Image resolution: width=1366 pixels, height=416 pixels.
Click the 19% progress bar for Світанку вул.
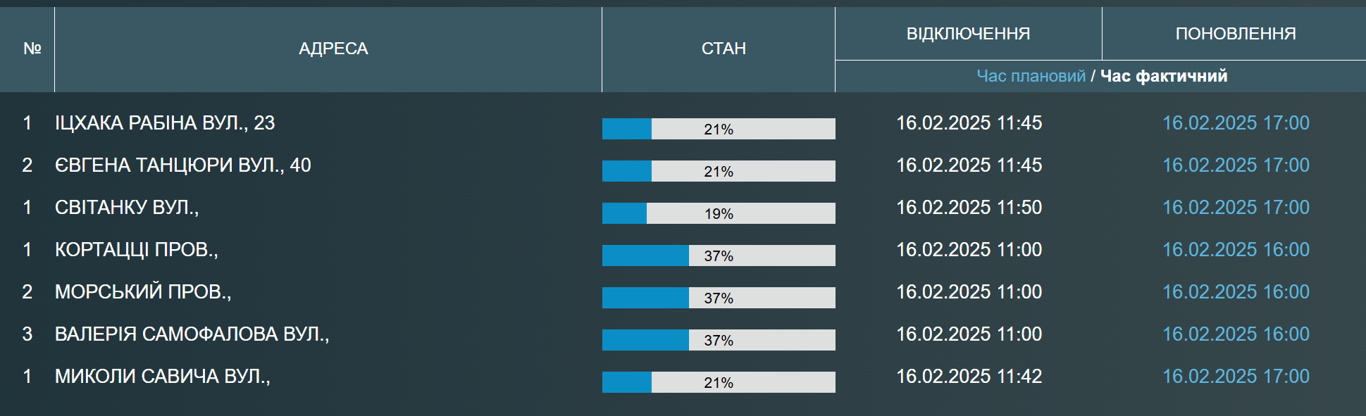coord(718,213)
